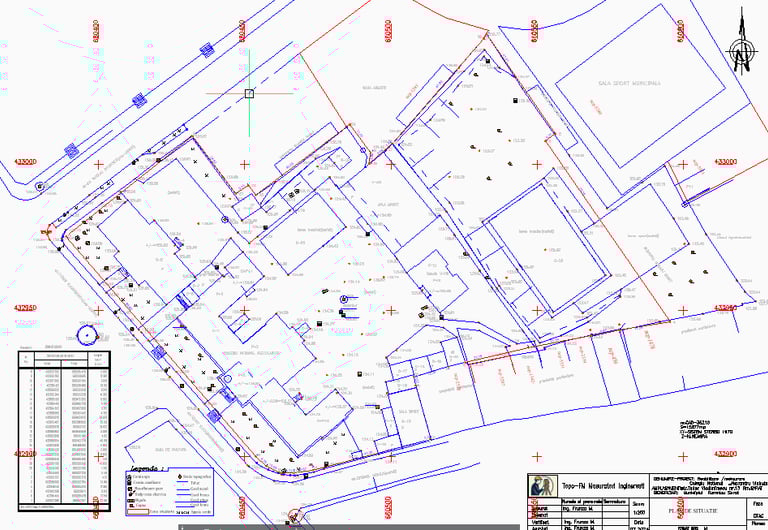This screenshot has height=530, width=768.
Task: Click the Teren studiat brown rectangle in legend
Action: point(138,512)
